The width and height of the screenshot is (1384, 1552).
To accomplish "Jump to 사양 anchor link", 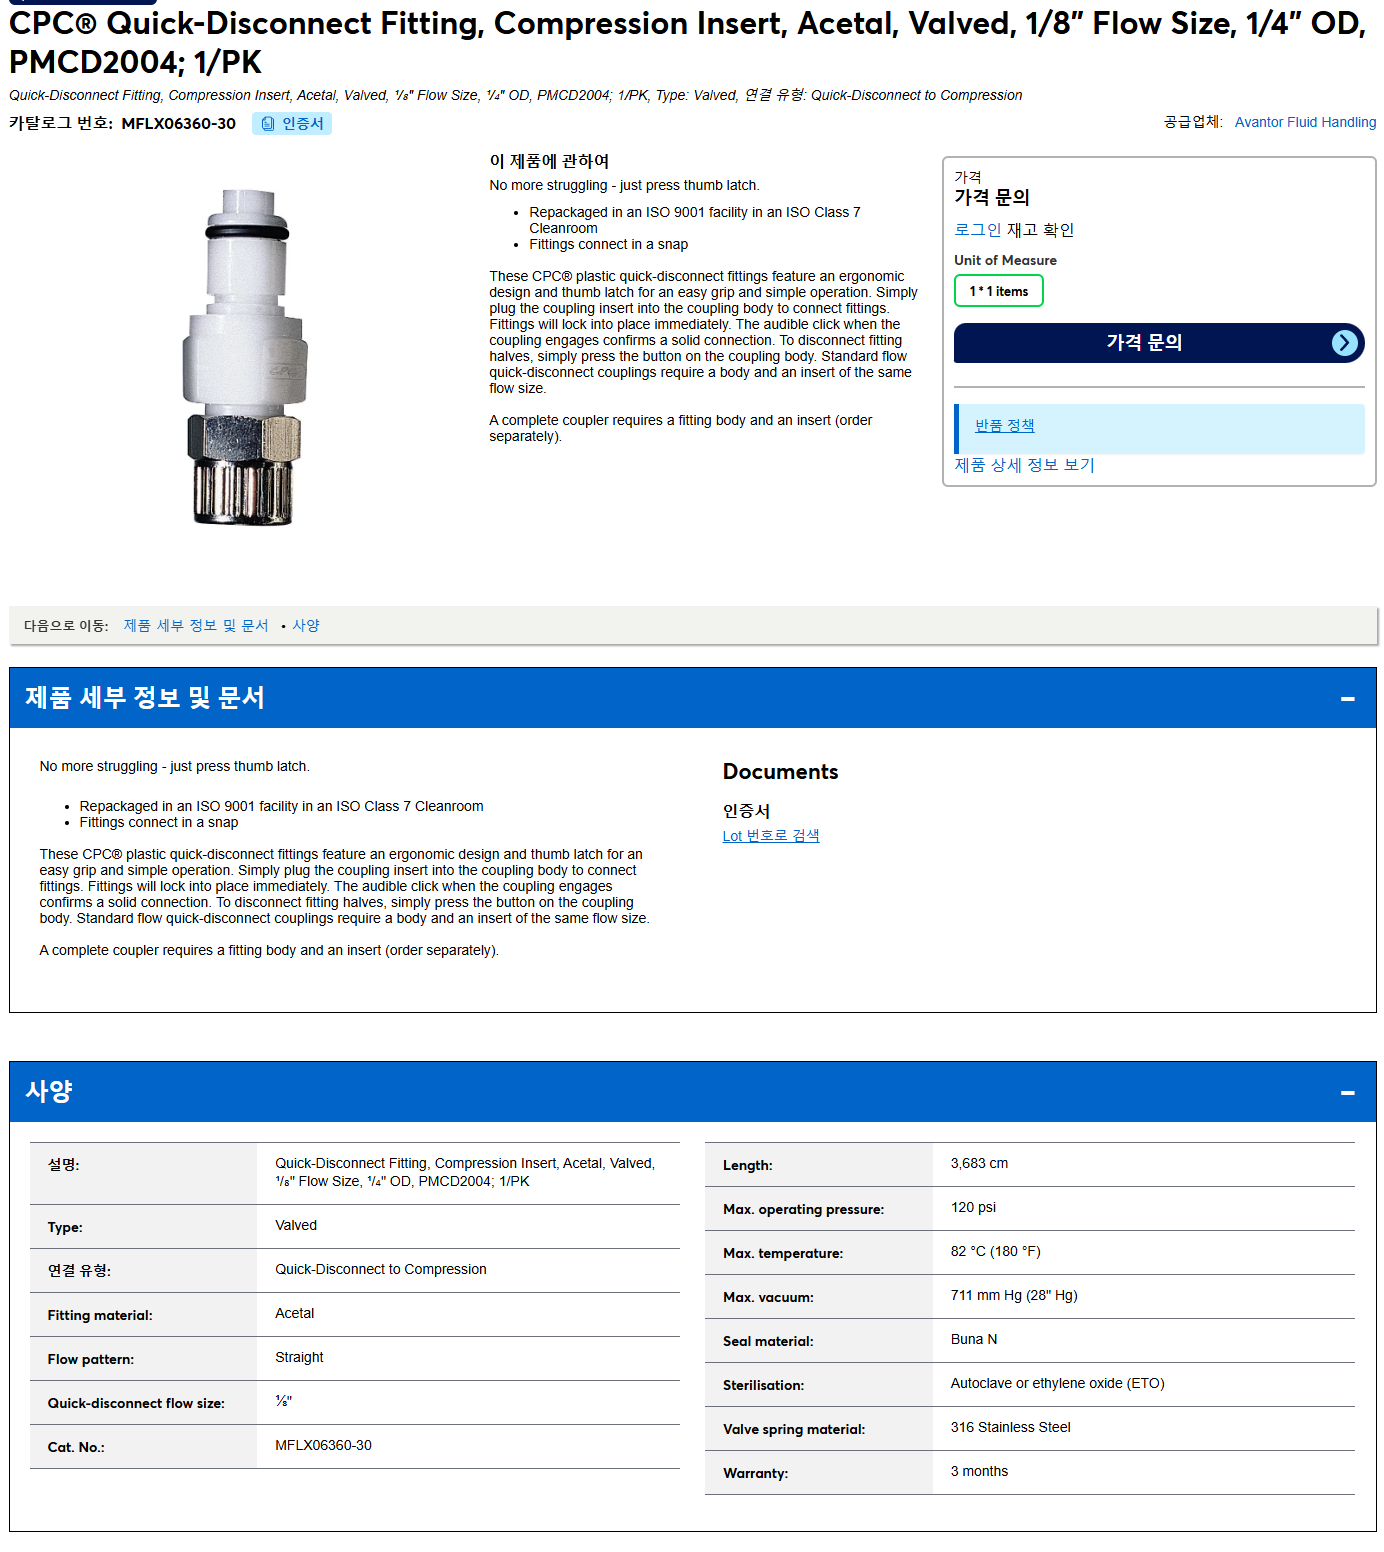I will point(306,626).
